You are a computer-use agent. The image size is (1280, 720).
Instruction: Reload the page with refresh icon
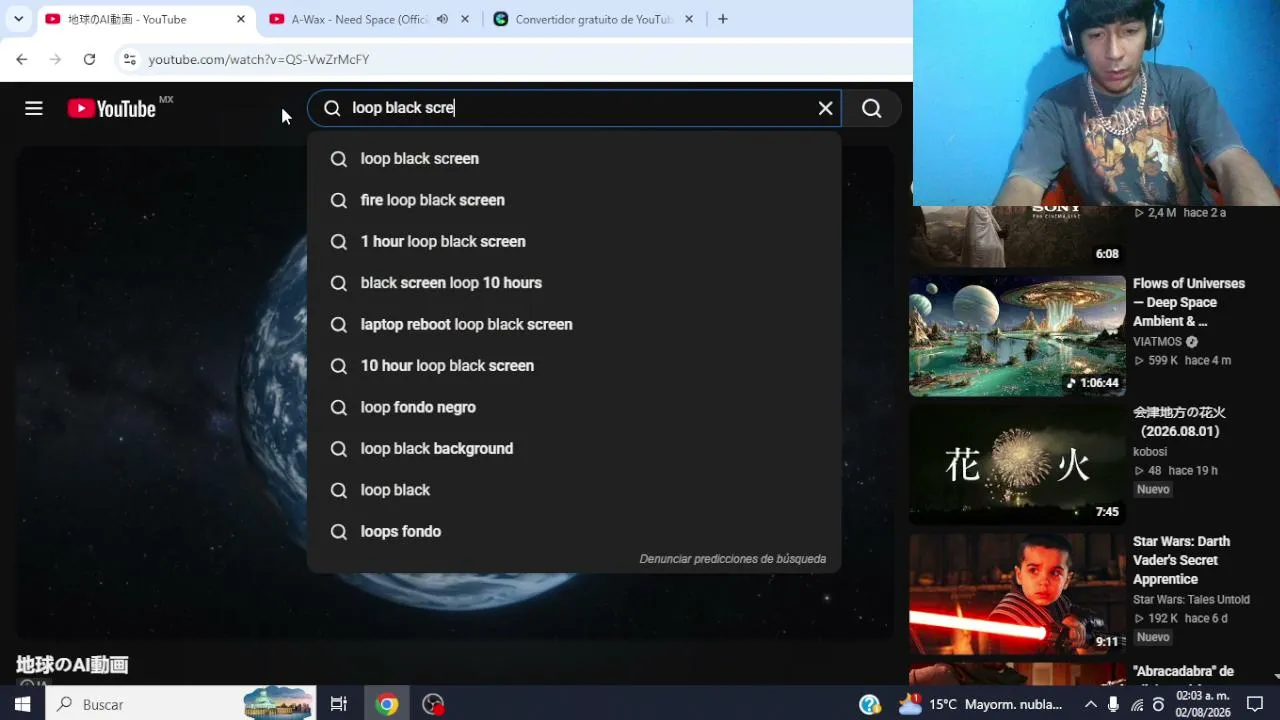coord(89,60)
